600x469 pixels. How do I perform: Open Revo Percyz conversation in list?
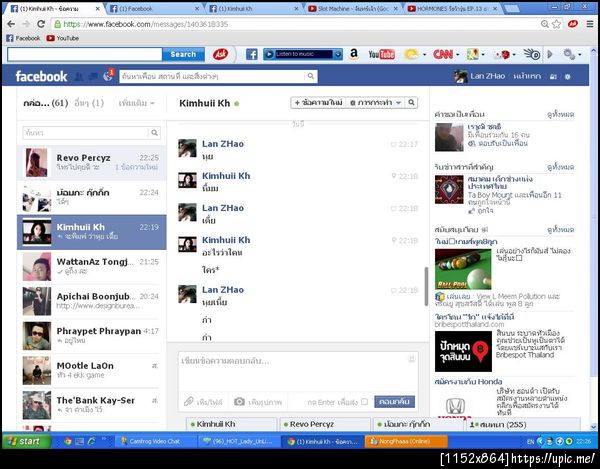[92, 163]
